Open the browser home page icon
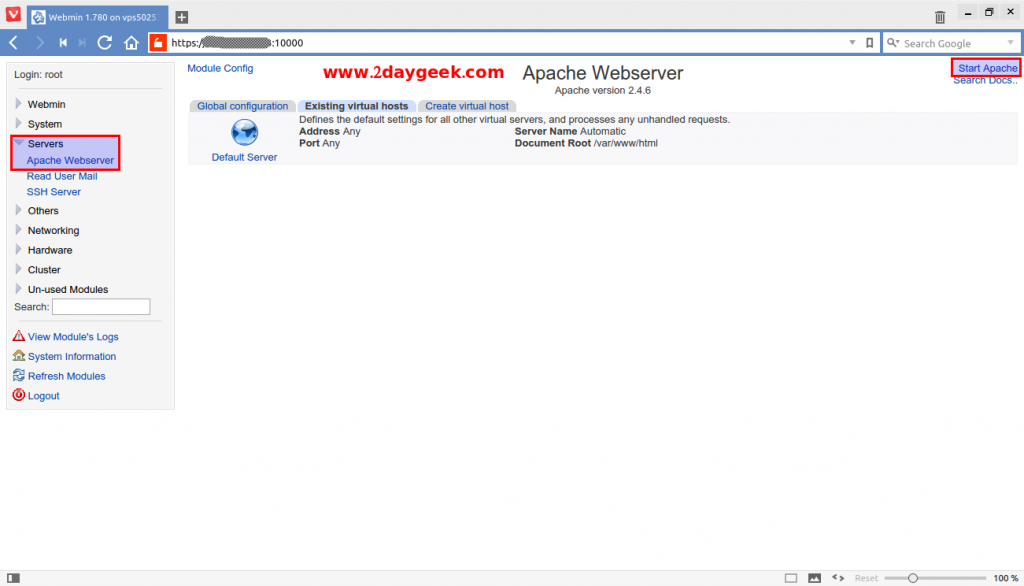This screenshot has height=586, width=1024. coord(129,42)
